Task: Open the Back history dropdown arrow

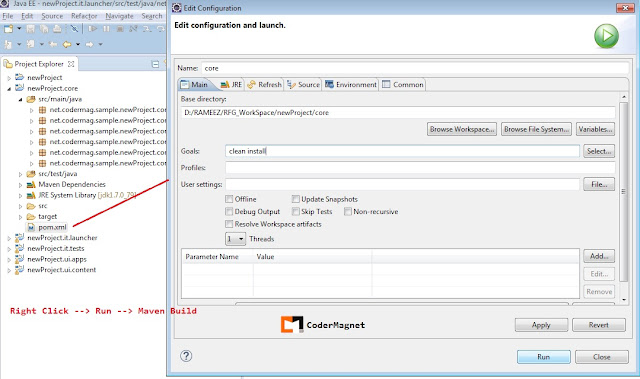Action: pos(78,44)
